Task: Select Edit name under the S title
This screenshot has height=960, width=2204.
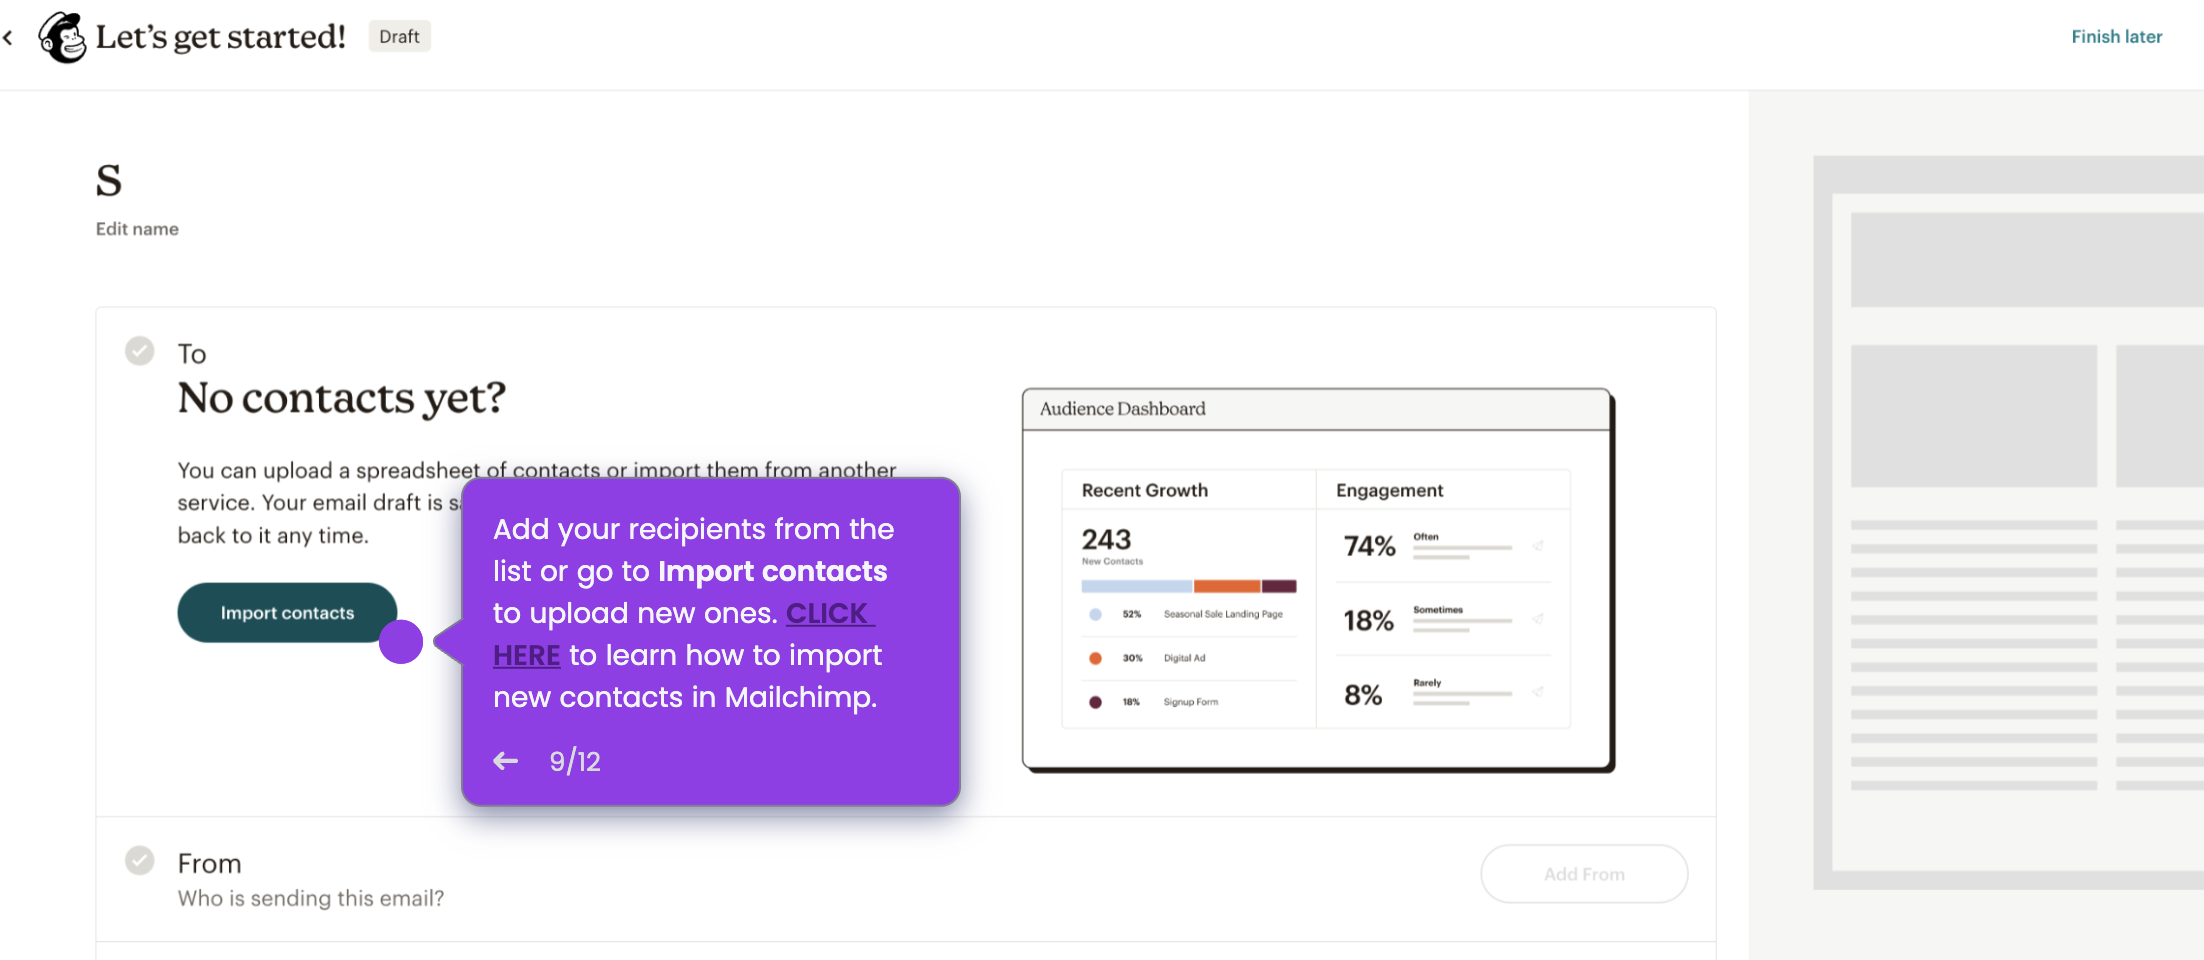Action: (137, 228)
